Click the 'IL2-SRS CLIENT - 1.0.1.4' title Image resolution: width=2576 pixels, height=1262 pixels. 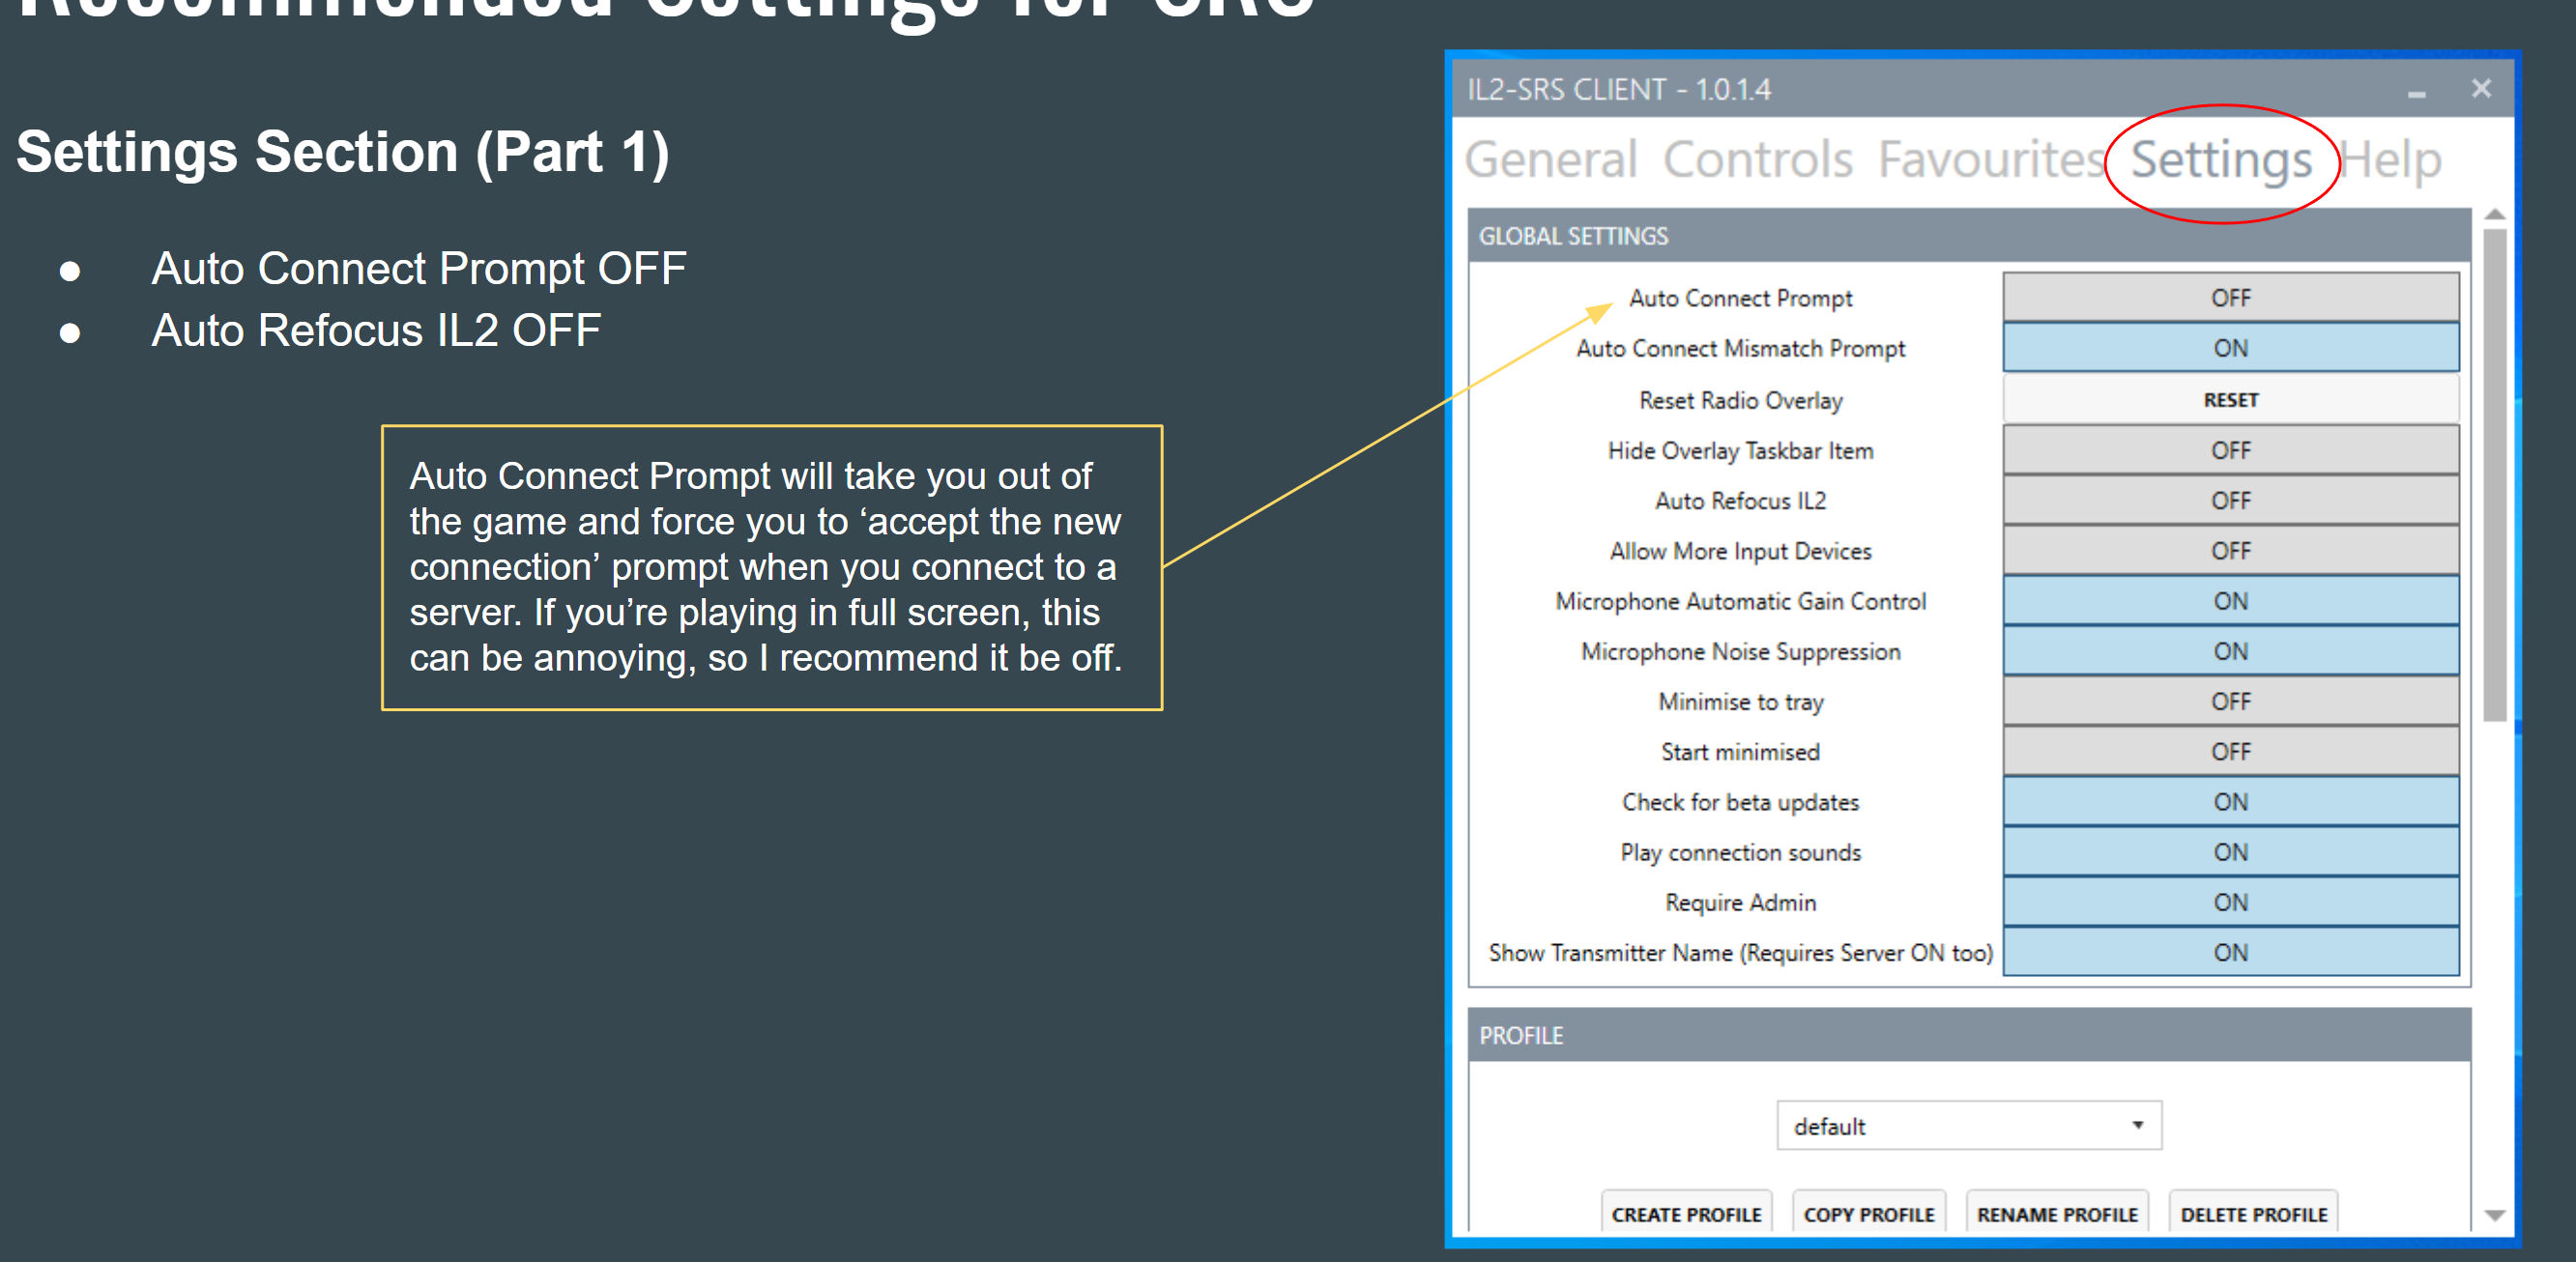tap(1618, 90)
